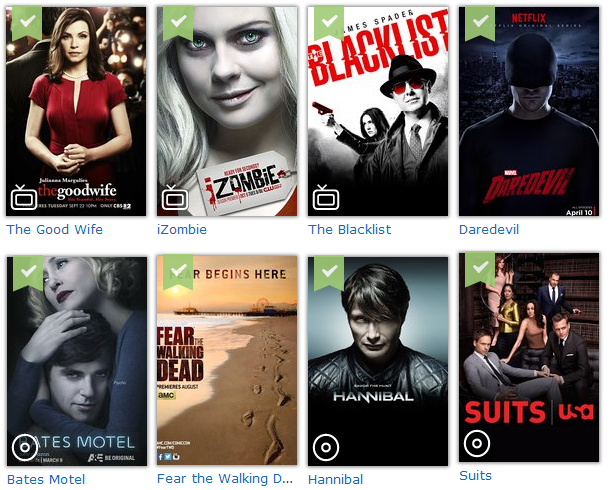Click the circle icon on the Bates Motel poster
Image resolution: width=614 pixels, height=490 pixels.
coord(25,447)
